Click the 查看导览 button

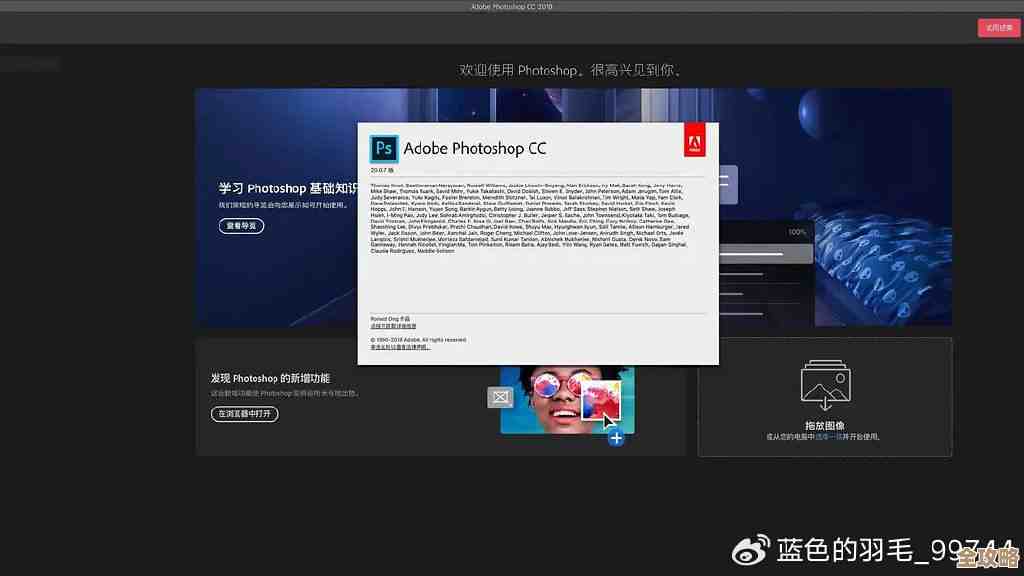coord(240,225)
